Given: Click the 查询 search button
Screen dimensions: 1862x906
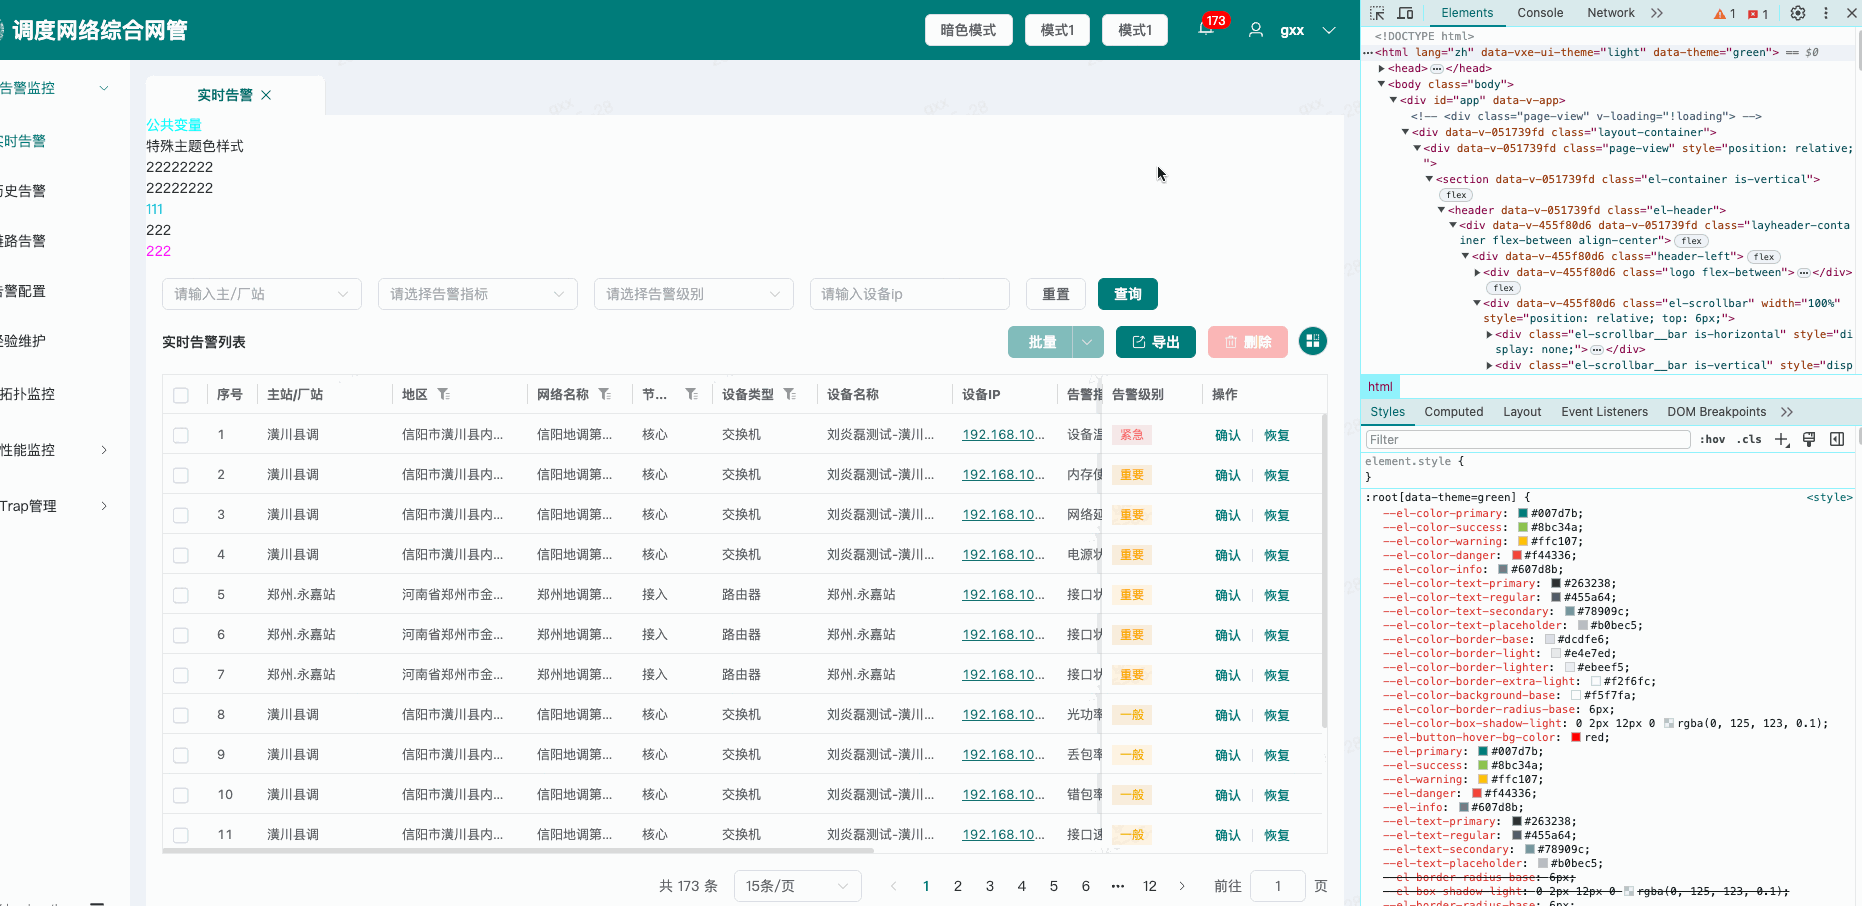Looking at the screenshot, I should coord(1128,294).
